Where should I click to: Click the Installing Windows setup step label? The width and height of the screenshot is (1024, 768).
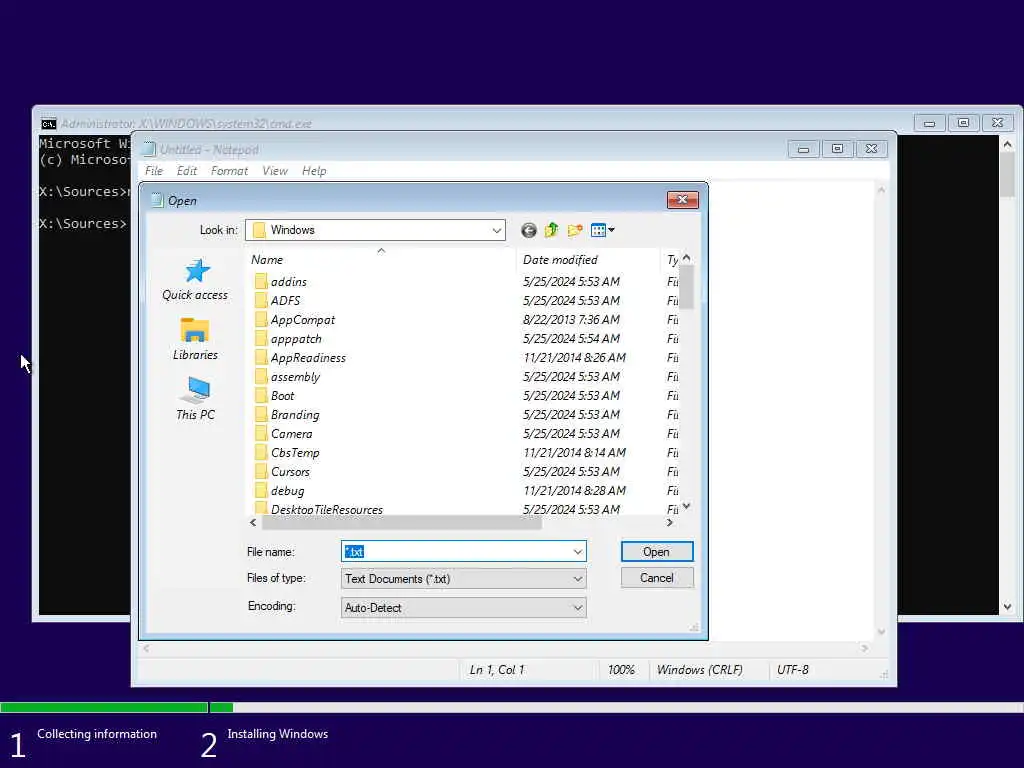tap(278, 733)
